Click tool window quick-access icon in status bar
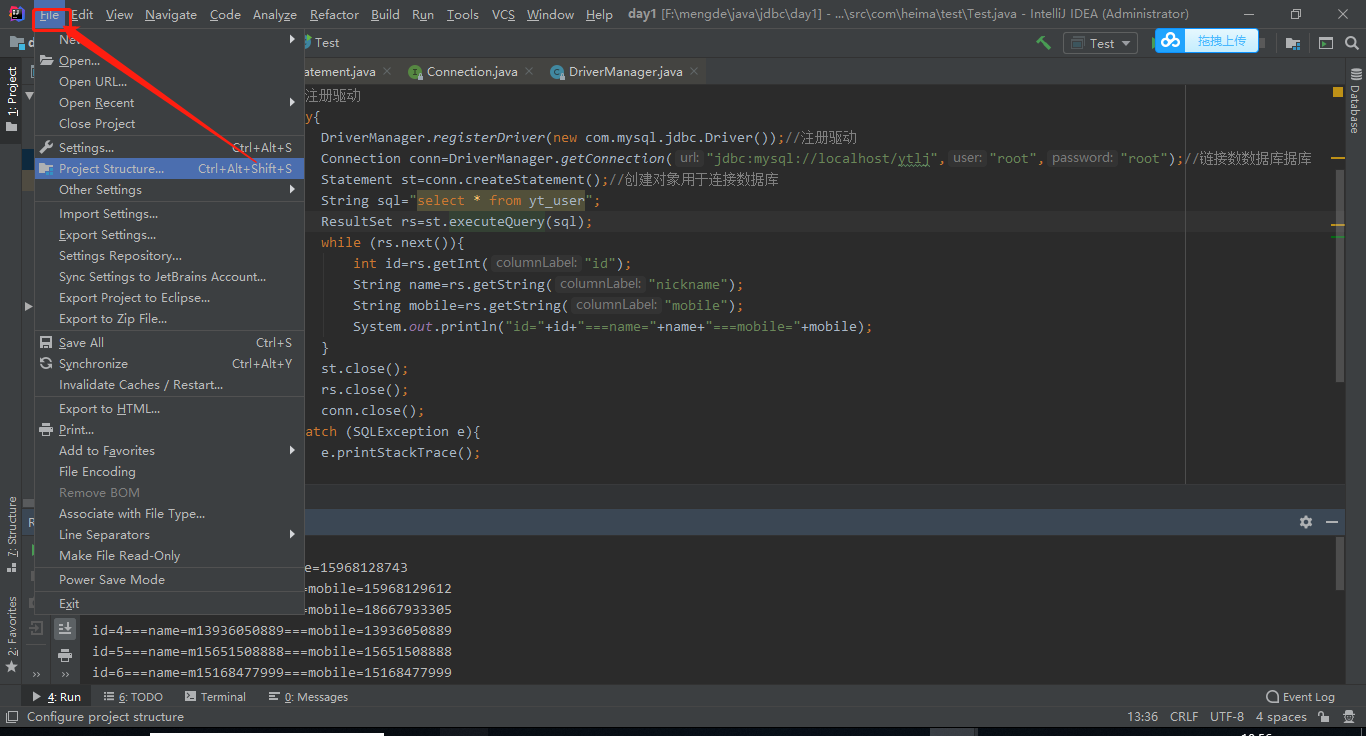 (x=11, y=717)
